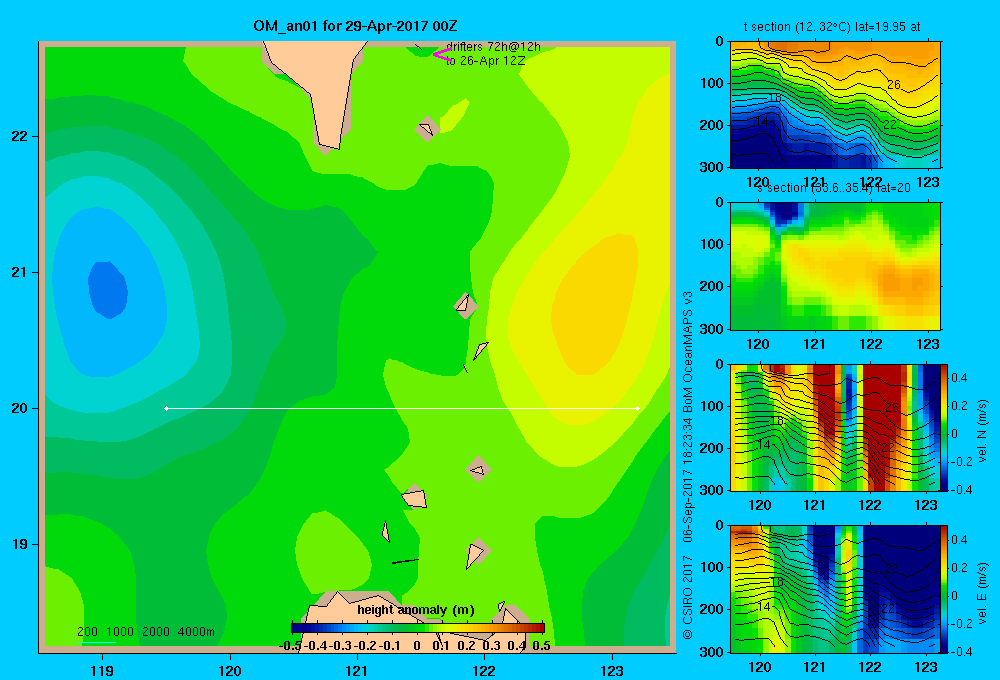Click the dark blue low-salinity patch in s section
Screen dimensions: 1000x680
pos(786,214)
